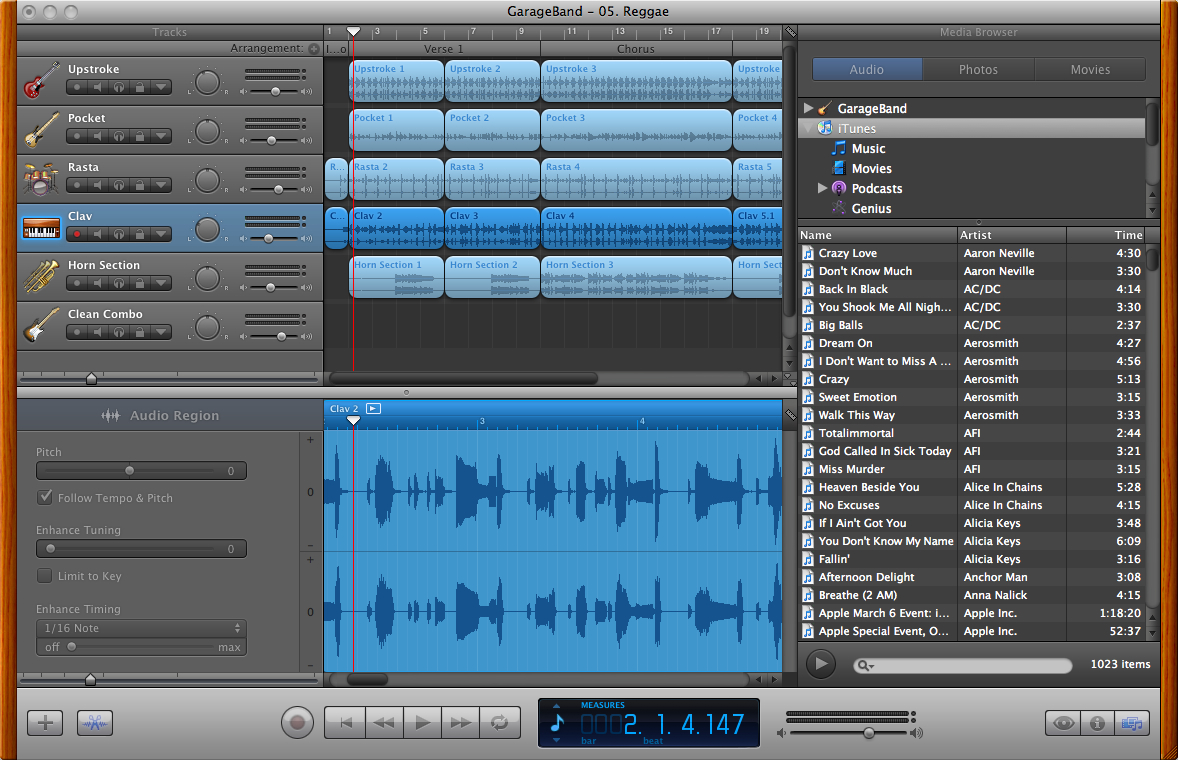
Task: Select Genius under iTunes
Action: pyautogui.click(x=871, y=208)
